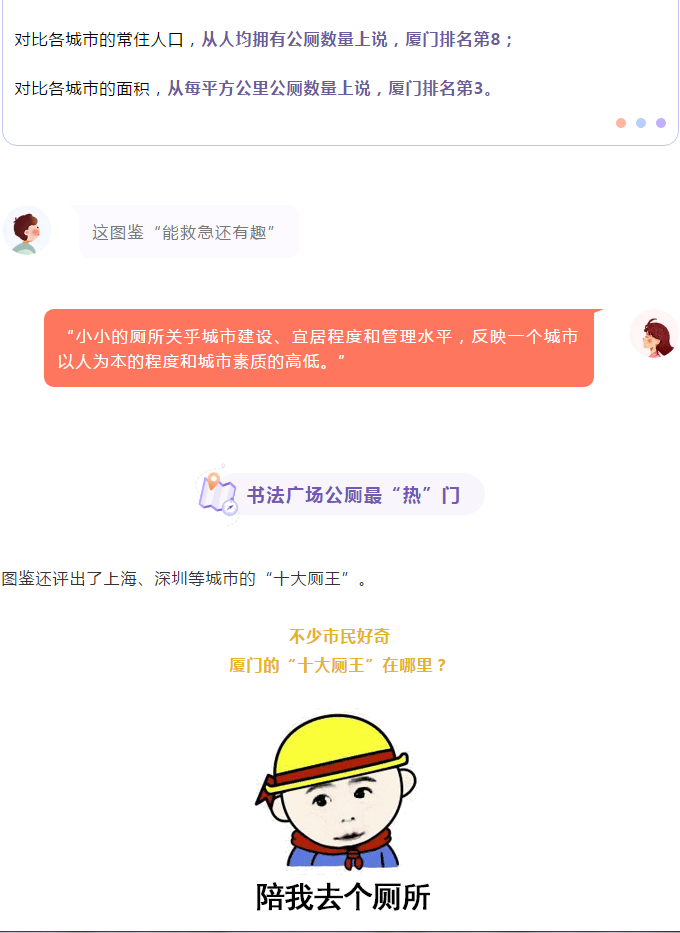The image size is (680, 933).
Task: Click the map icon with the location pin
Action: point(218,494)
